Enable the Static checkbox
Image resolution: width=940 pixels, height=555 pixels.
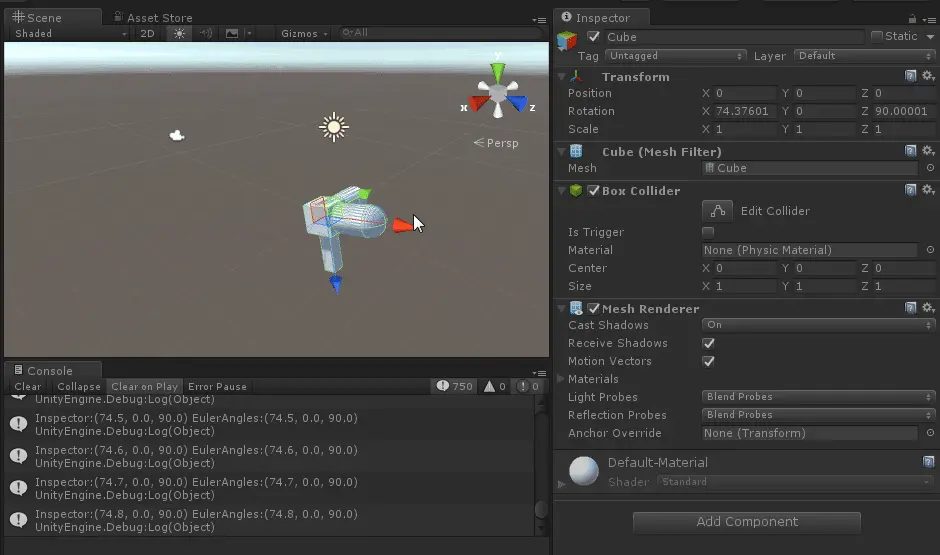click(x=876, y=37)
